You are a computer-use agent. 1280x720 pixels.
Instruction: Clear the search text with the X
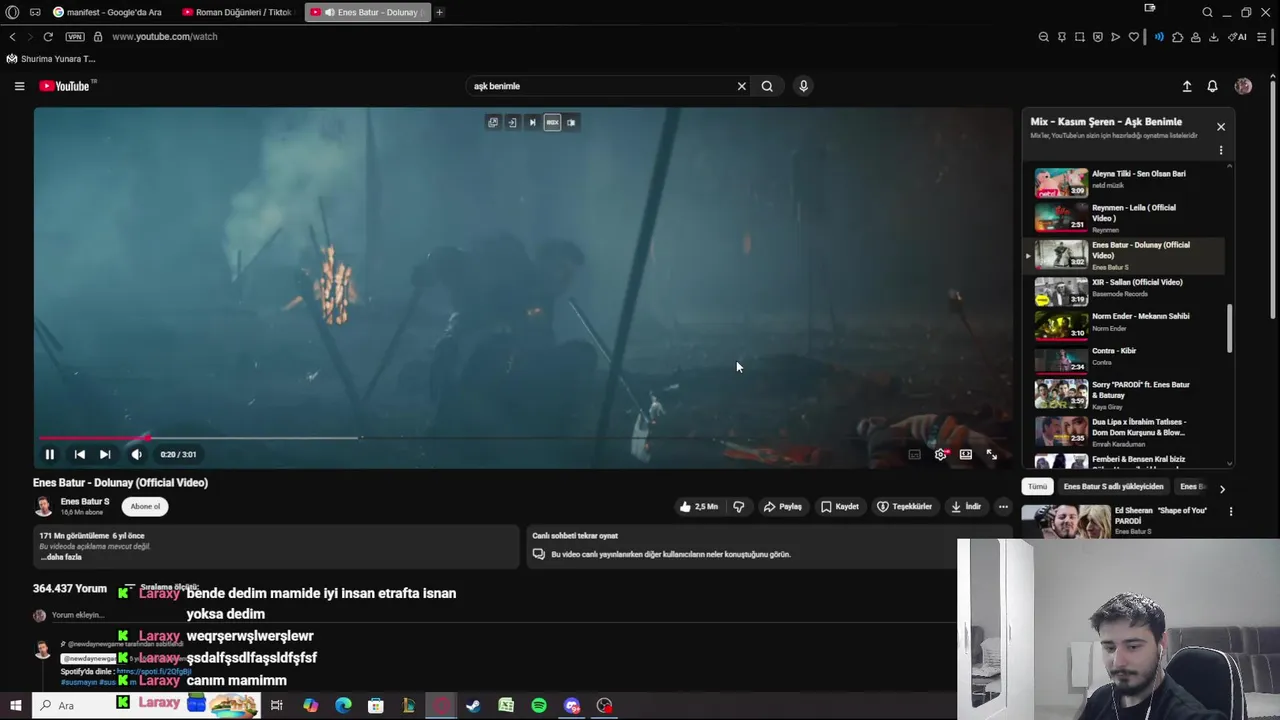point(741,86)
